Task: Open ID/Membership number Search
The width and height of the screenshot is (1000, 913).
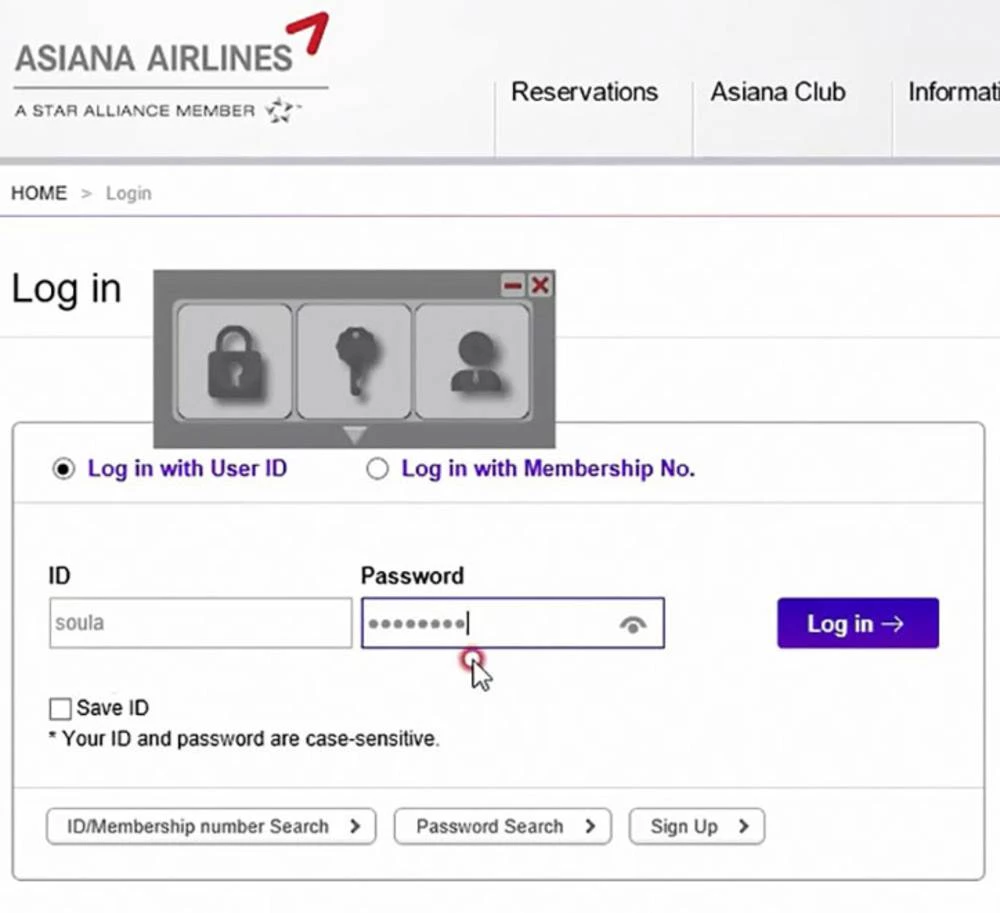Action: (211, 827)
